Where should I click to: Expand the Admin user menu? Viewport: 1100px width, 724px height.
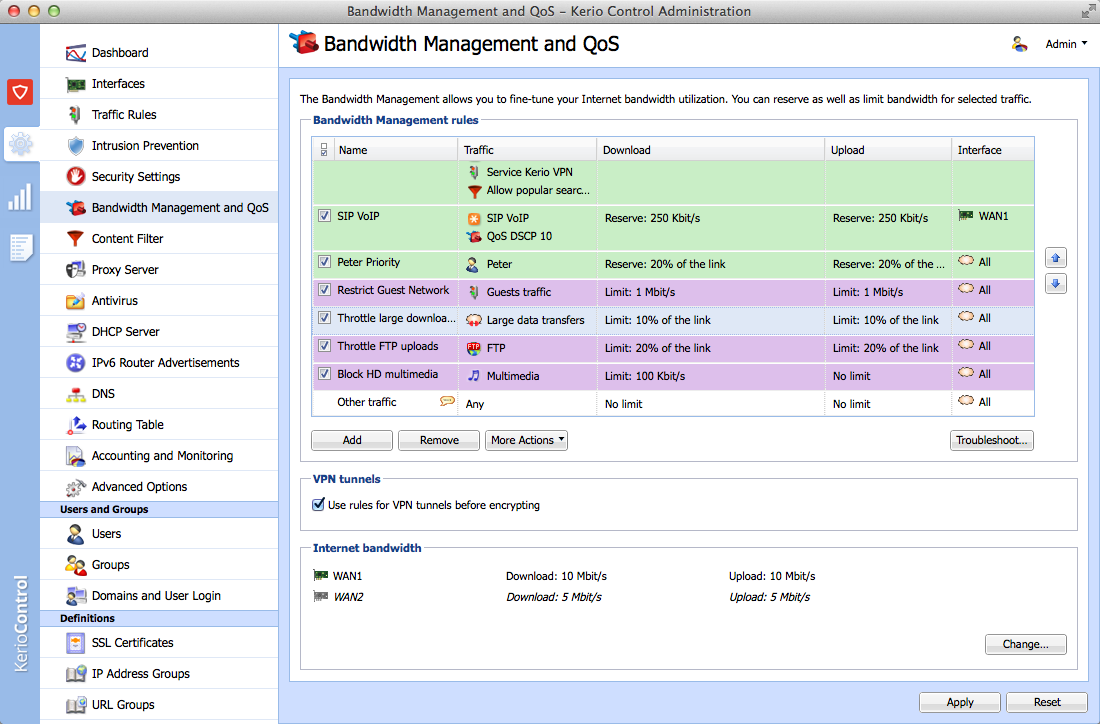coord(1066,43)
